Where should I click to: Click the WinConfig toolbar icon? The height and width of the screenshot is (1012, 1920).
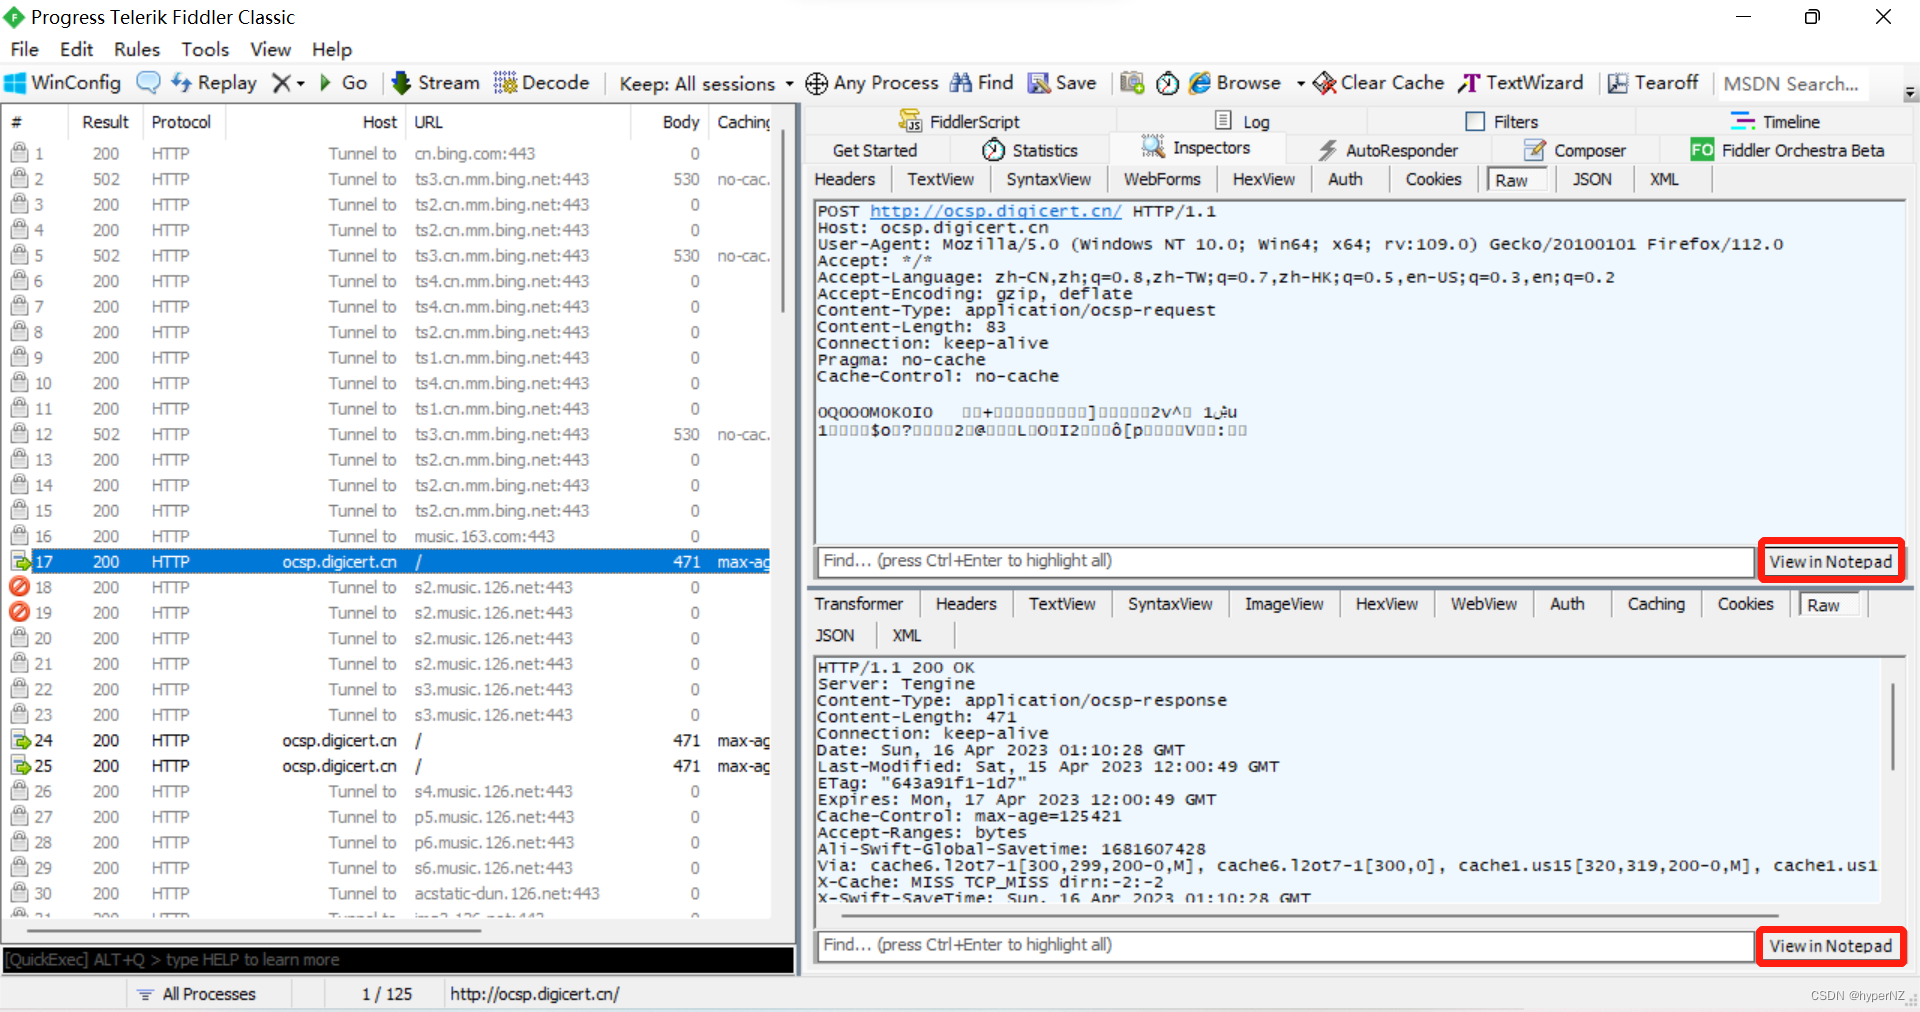[16, 83]
